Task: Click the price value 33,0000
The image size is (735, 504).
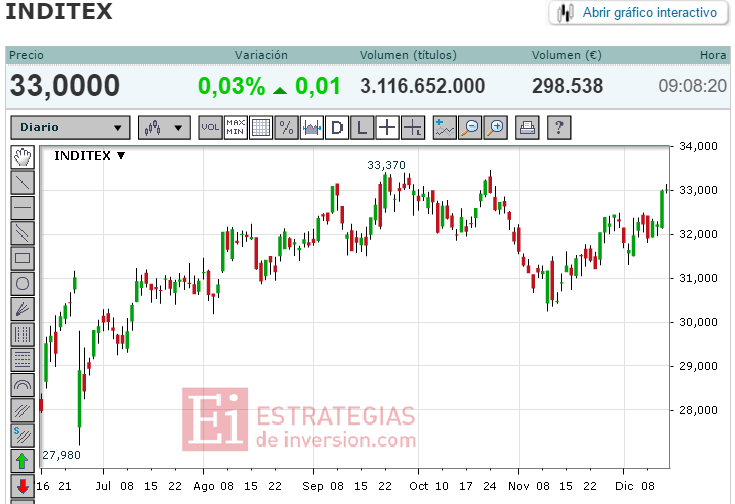Action: click(65, 86)
